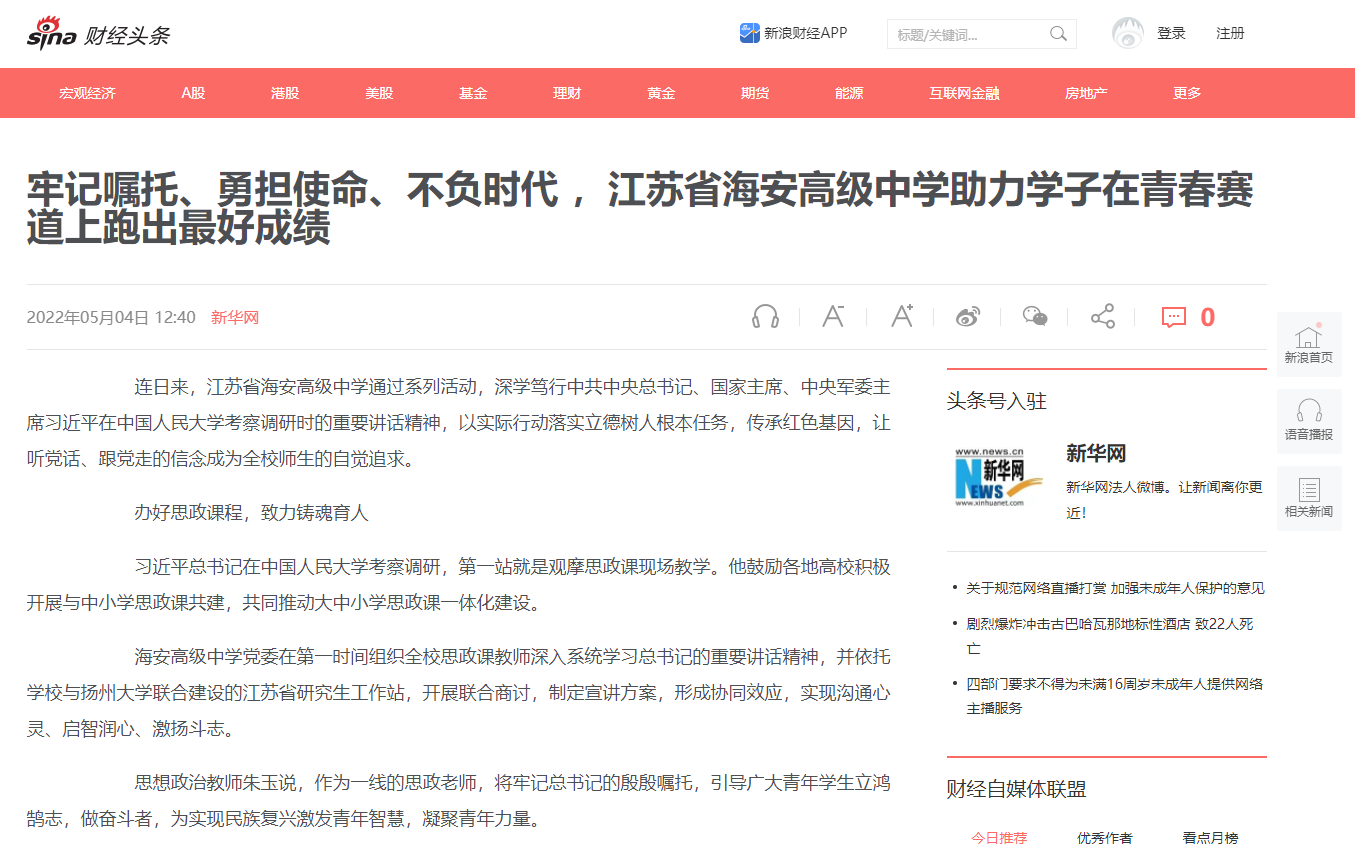Image resolution: width=1355 pixels, height=849 pixels.
Task: Open 语音播报 in the right sidebar
Action: (1308, 422)
